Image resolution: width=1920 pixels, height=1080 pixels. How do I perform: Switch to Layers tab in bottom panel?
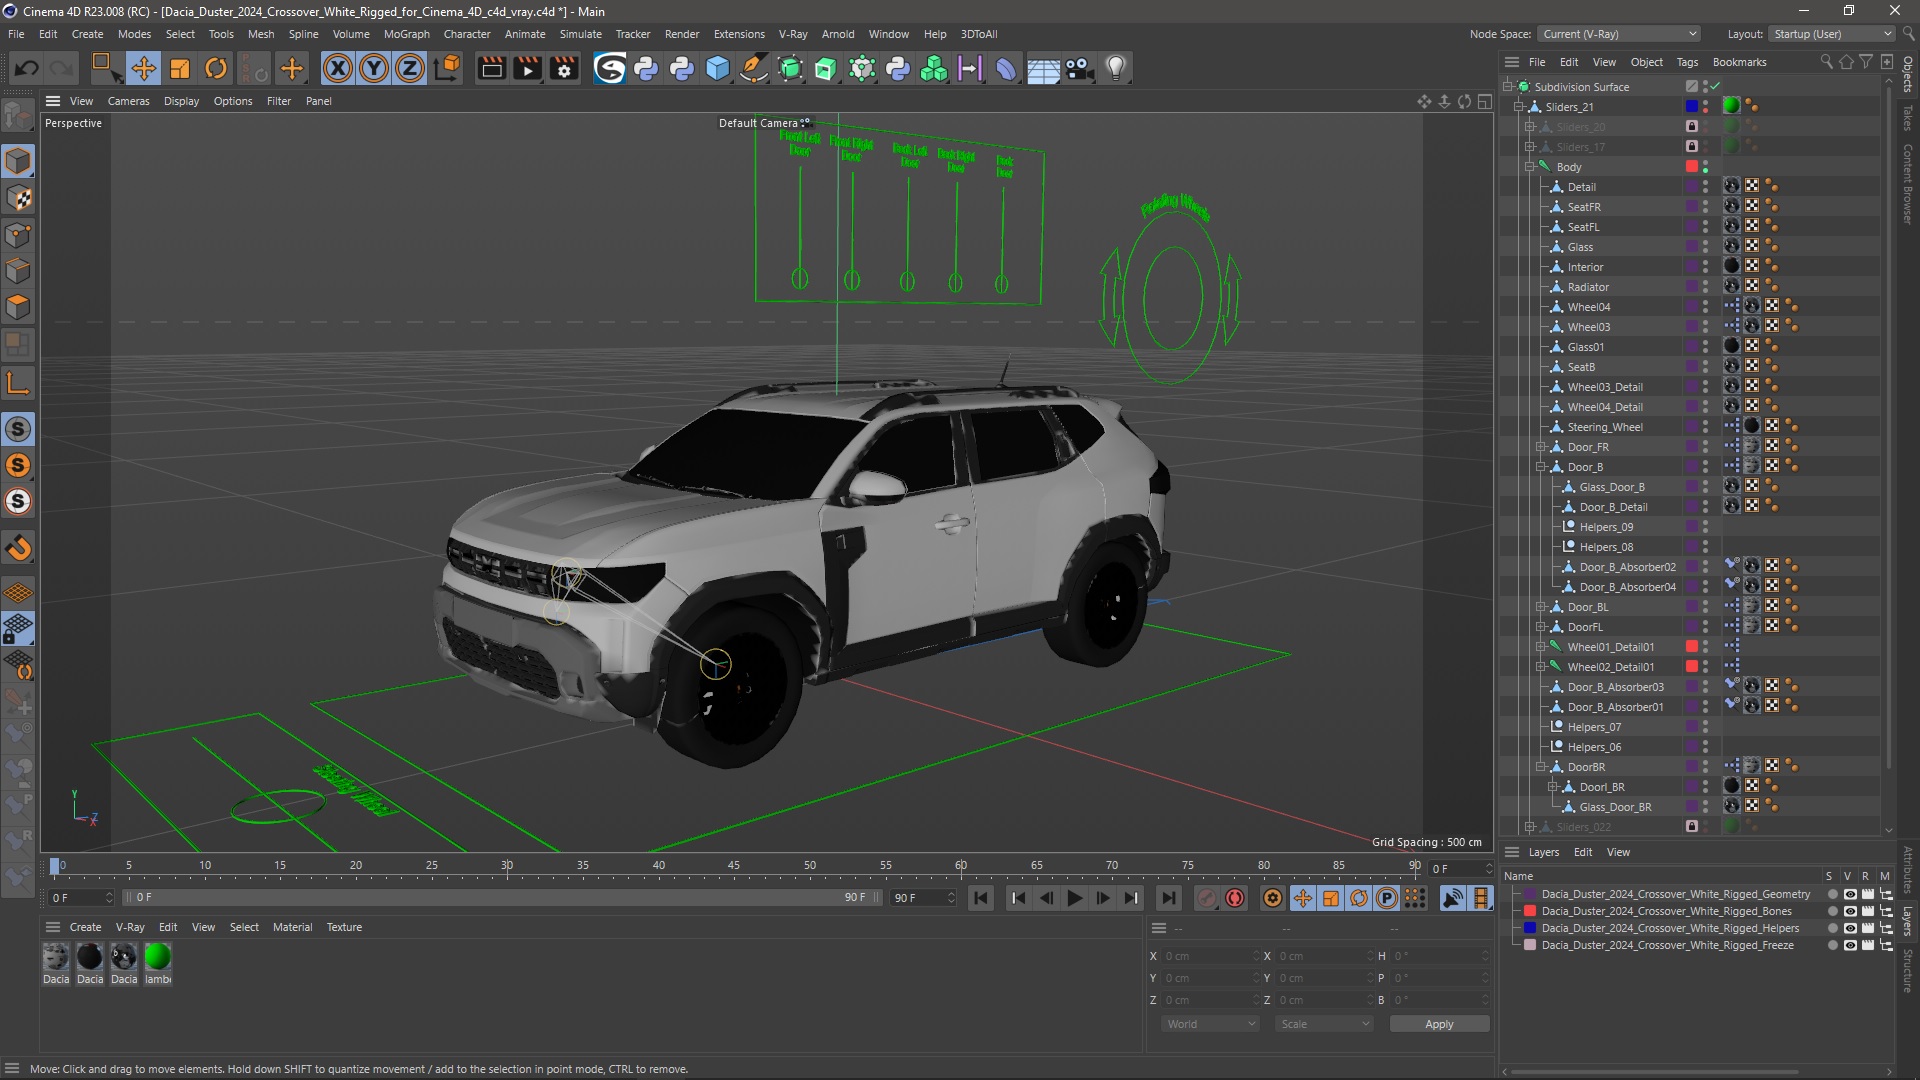coord(1544,852)
